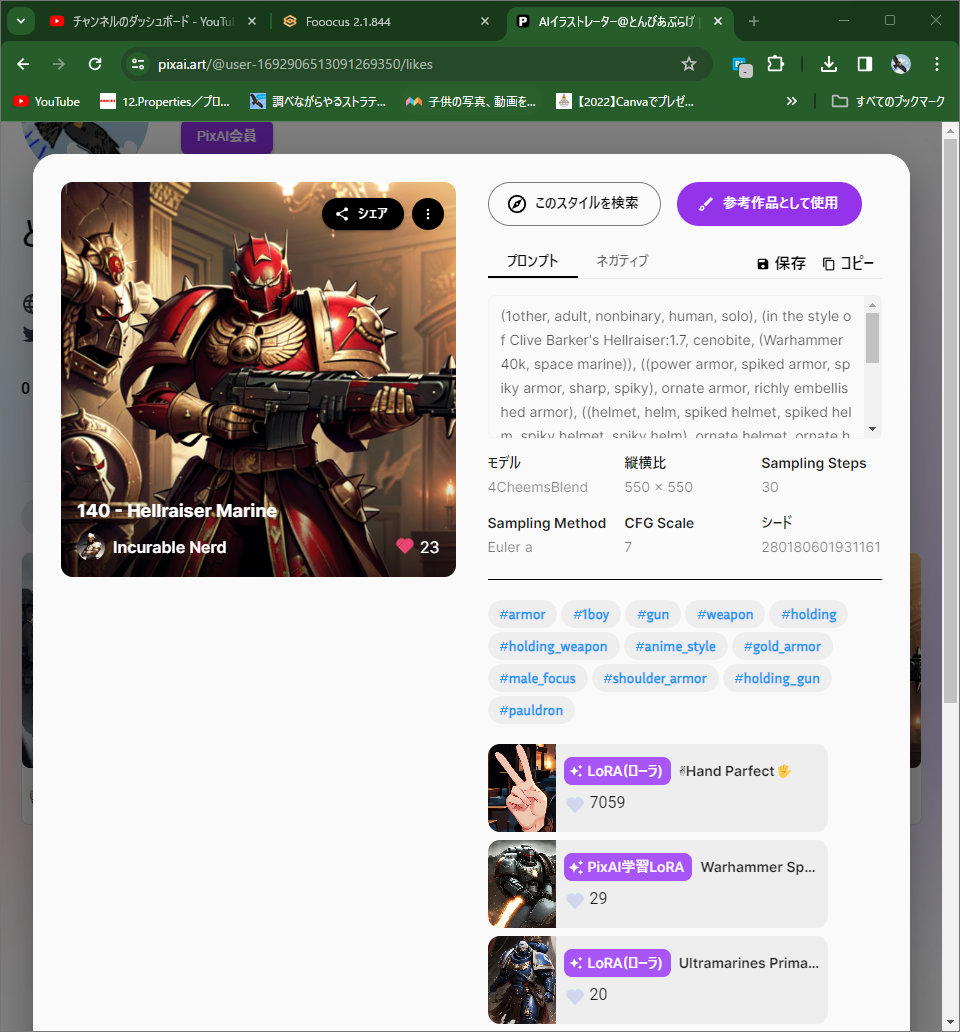Open the downloads icon in toolbar
Image resolution: width=960 pixels, height=1032 pixels.
point(829,64)
